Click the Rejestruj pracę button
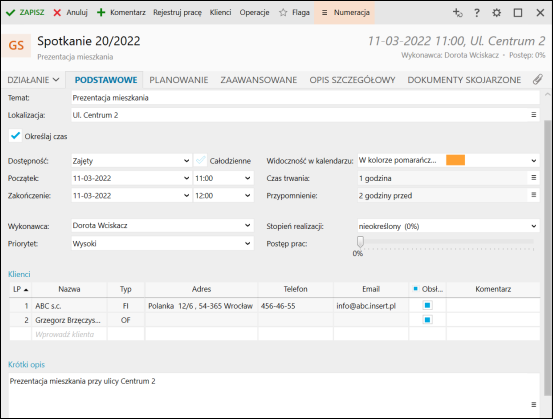 (x=177, y=13)
